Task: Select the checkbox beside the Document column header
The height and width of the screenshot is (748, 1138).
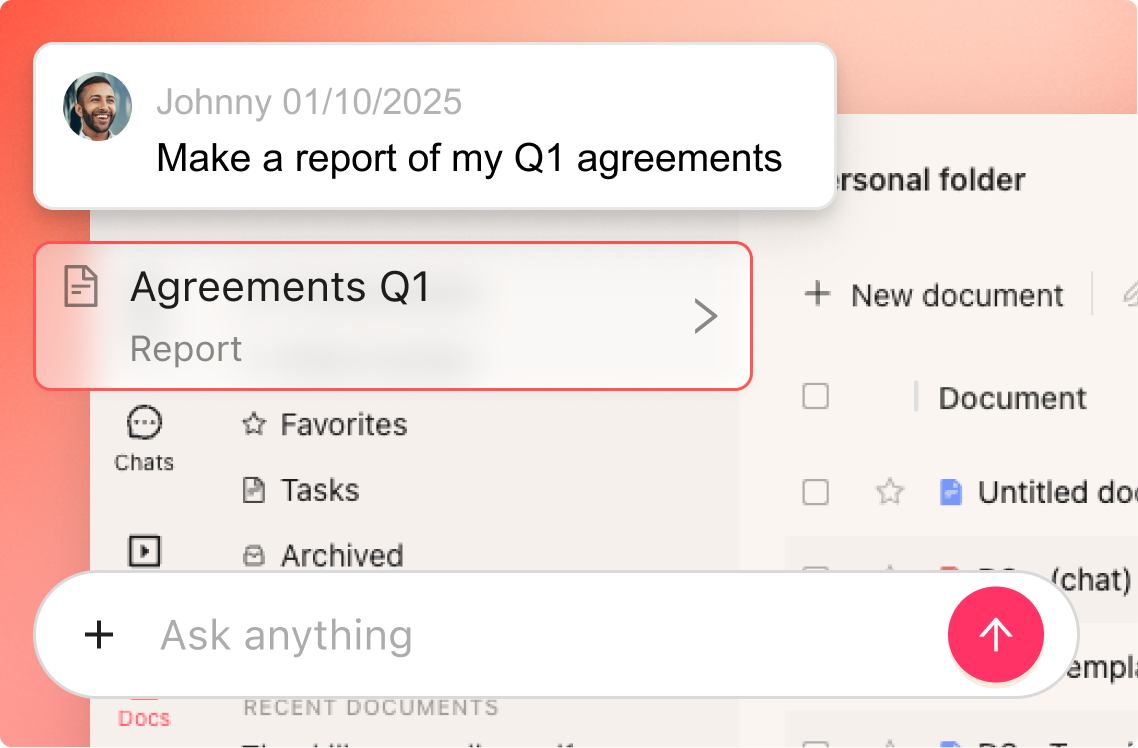Action: click(815, 397)
